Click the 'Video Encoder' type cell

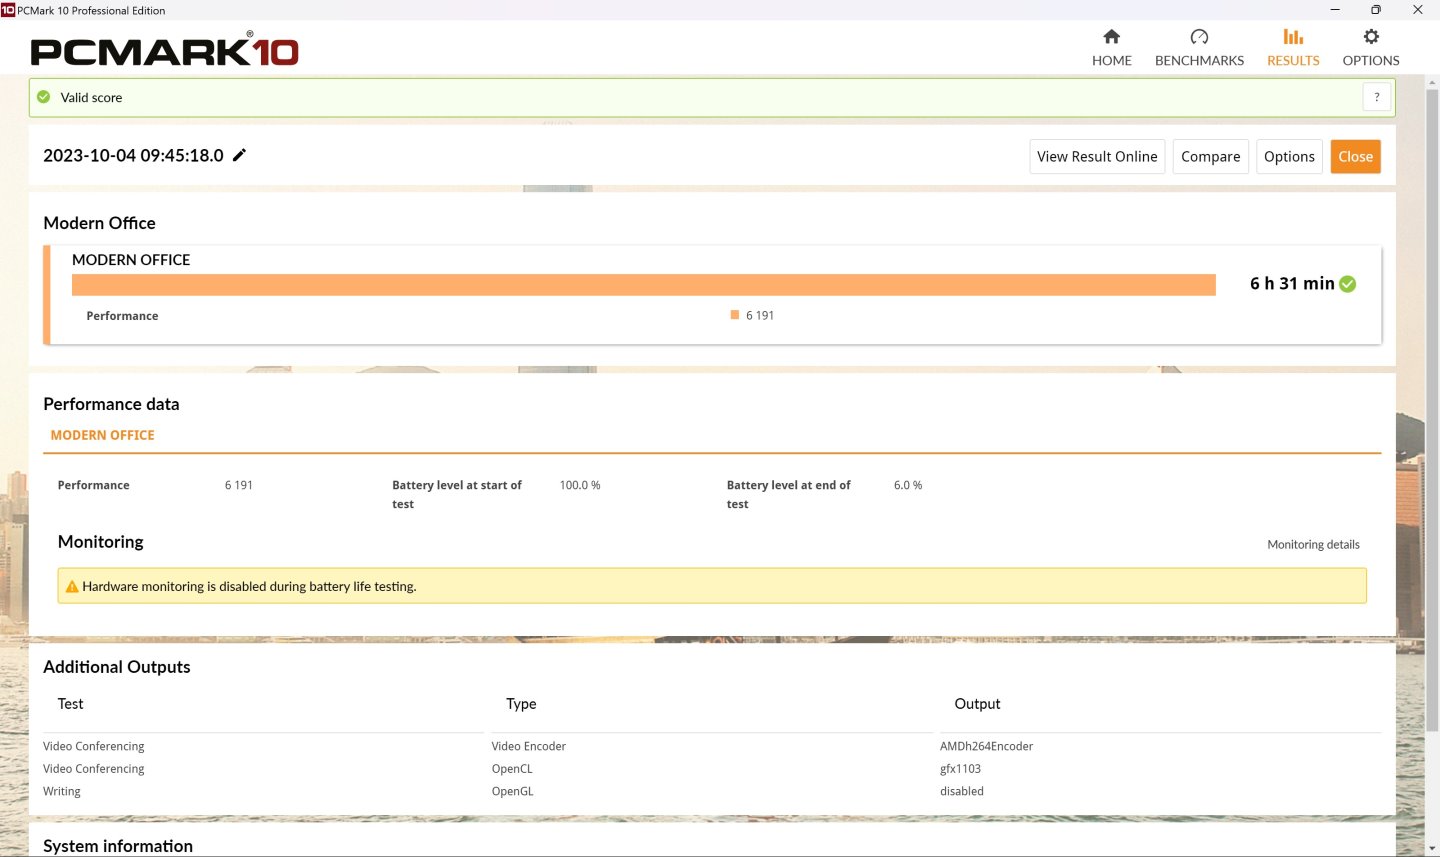[x=529, y=746]
